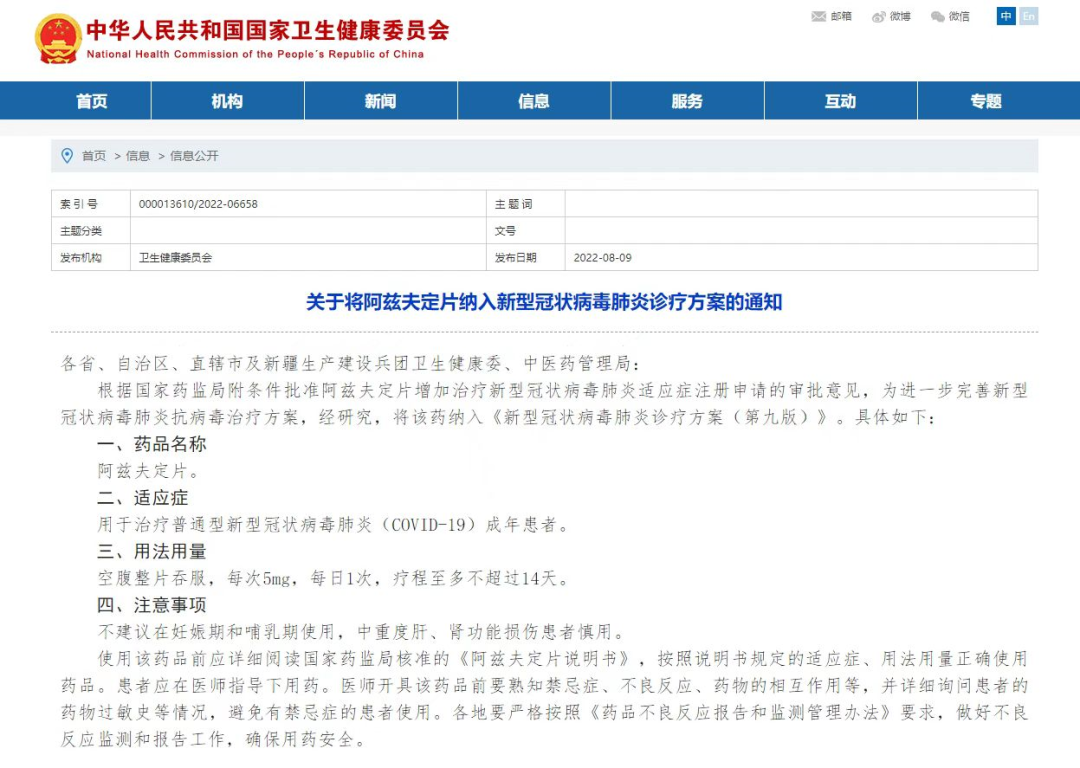Click the breadcrumb location pin icon
Viewport: 1080px width, 768px height.
[66, 156]
